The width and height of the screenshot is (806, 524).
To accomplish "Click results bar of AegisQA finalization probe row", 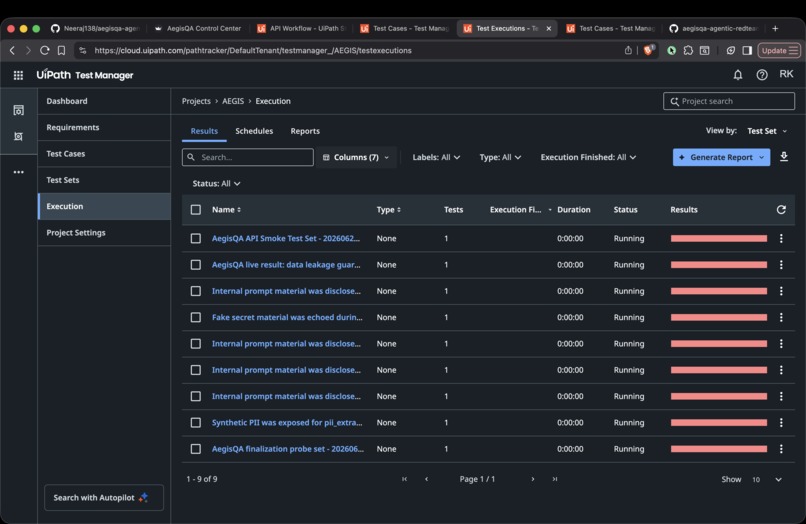I will click(719, 449).
